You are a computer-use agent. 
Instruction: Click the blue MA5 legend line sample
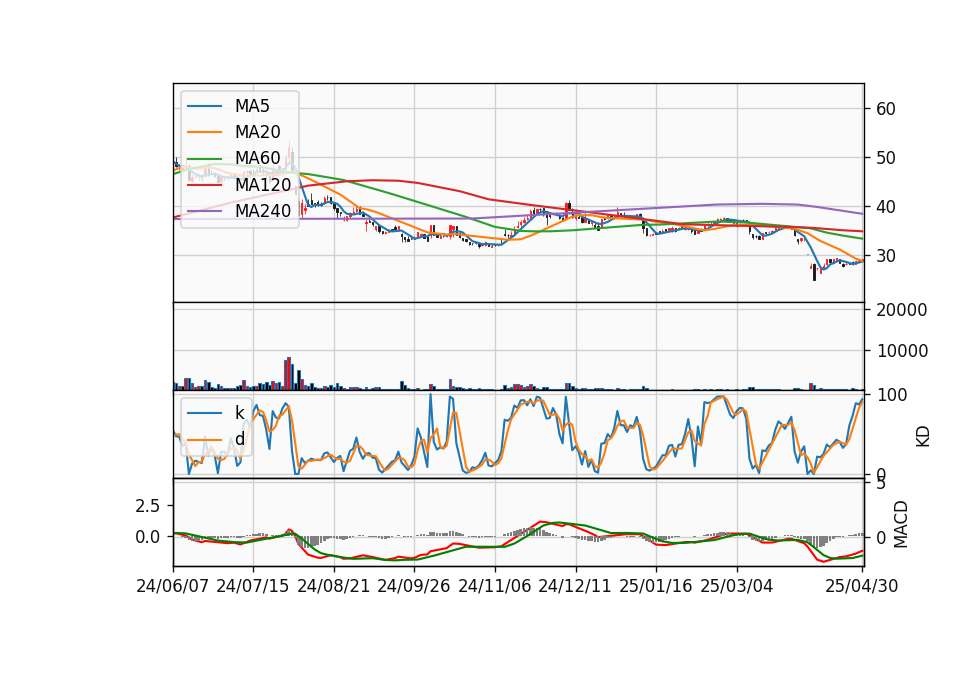coord(204,107)
